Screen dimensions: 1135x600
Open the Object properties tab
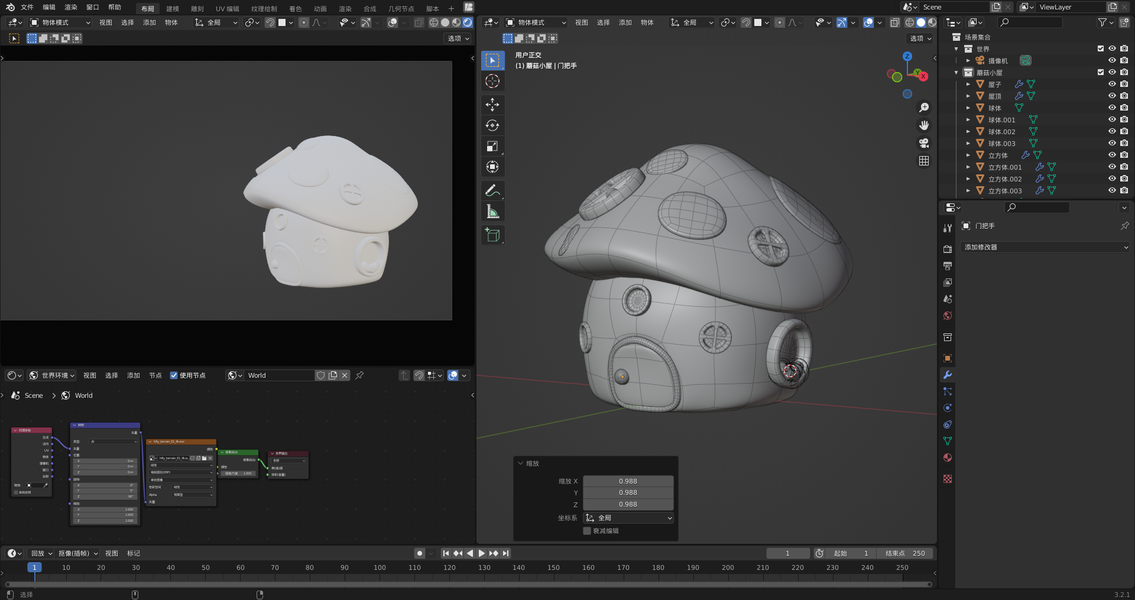coord(948,358)
